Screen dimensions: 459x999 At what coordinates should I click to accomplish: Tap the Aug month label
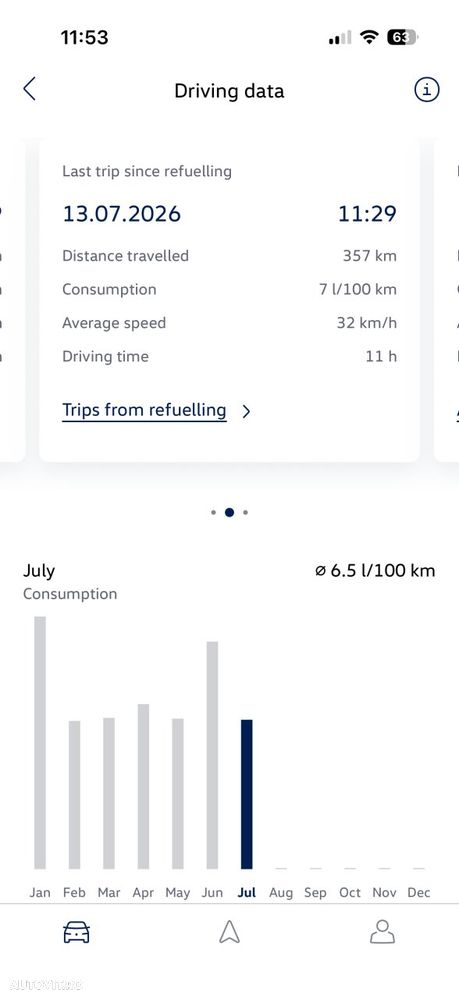(280, 893)
